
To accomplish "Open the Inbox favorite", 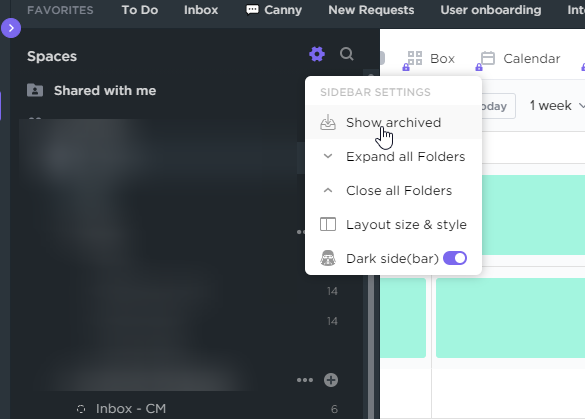I will (201, 10).
